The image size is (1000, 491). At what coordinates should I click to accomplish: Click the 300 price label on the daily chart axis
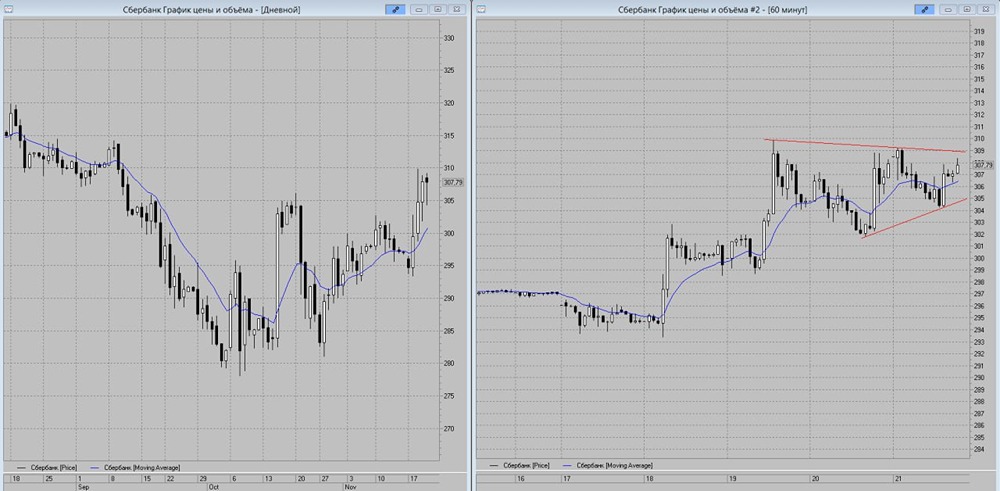[450, 233]
